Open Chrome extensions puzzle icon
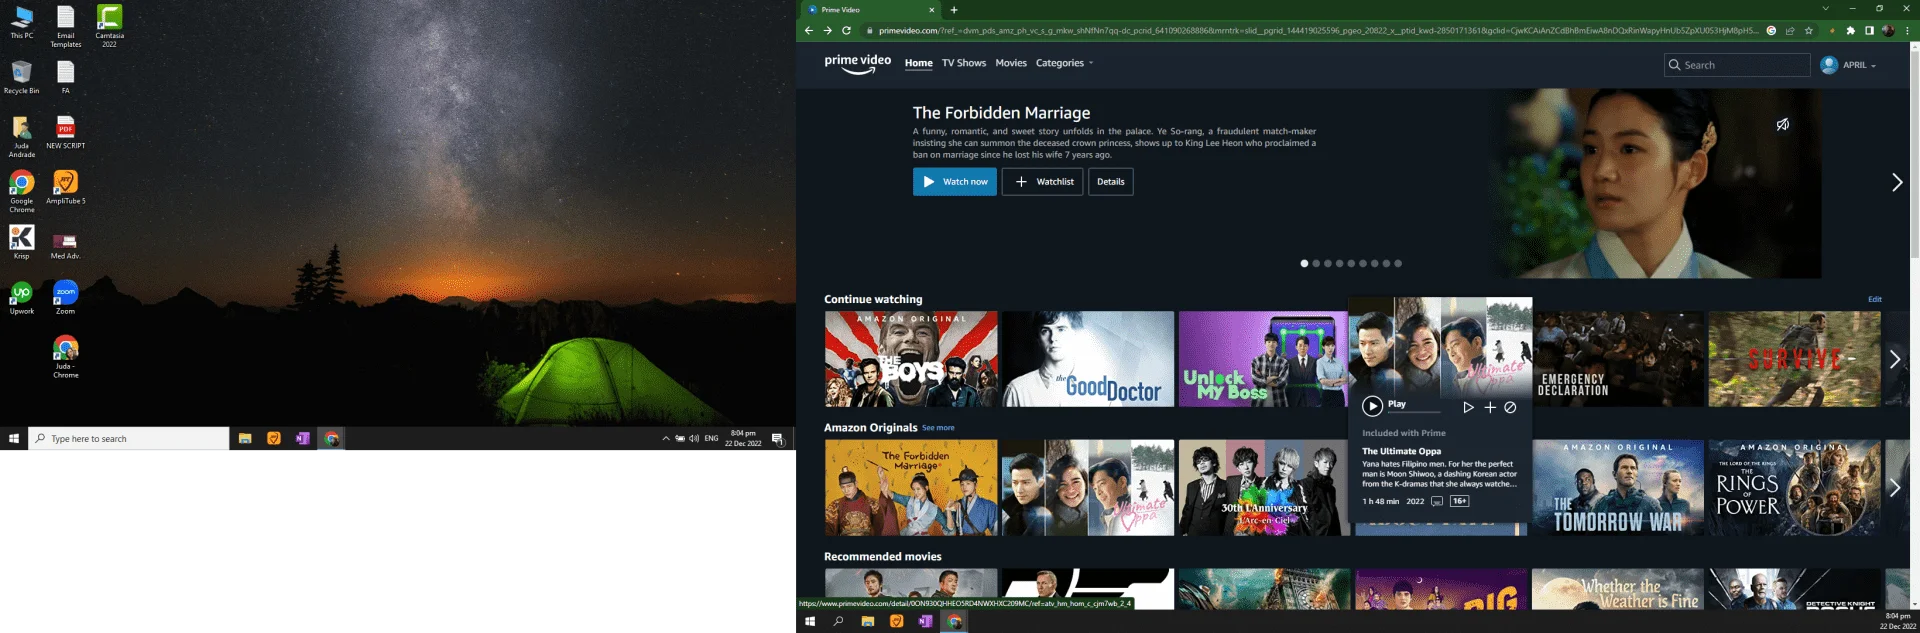The height and width of the screenshot is (633, 1920). tap(1850, 31)
